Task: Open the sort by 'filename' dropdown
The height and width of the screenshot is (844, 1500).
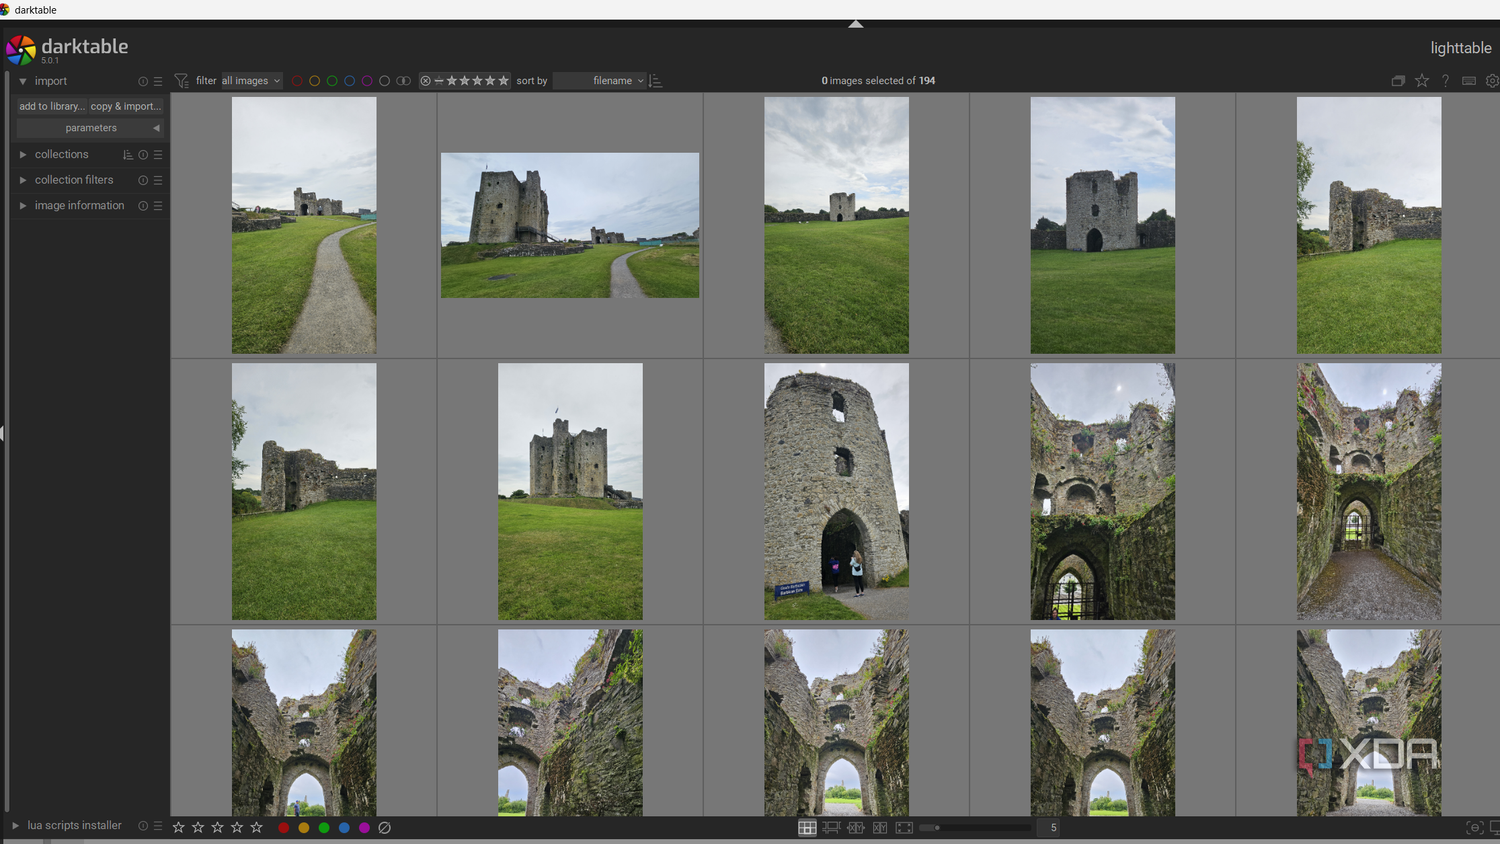Action: click(600, 81)
